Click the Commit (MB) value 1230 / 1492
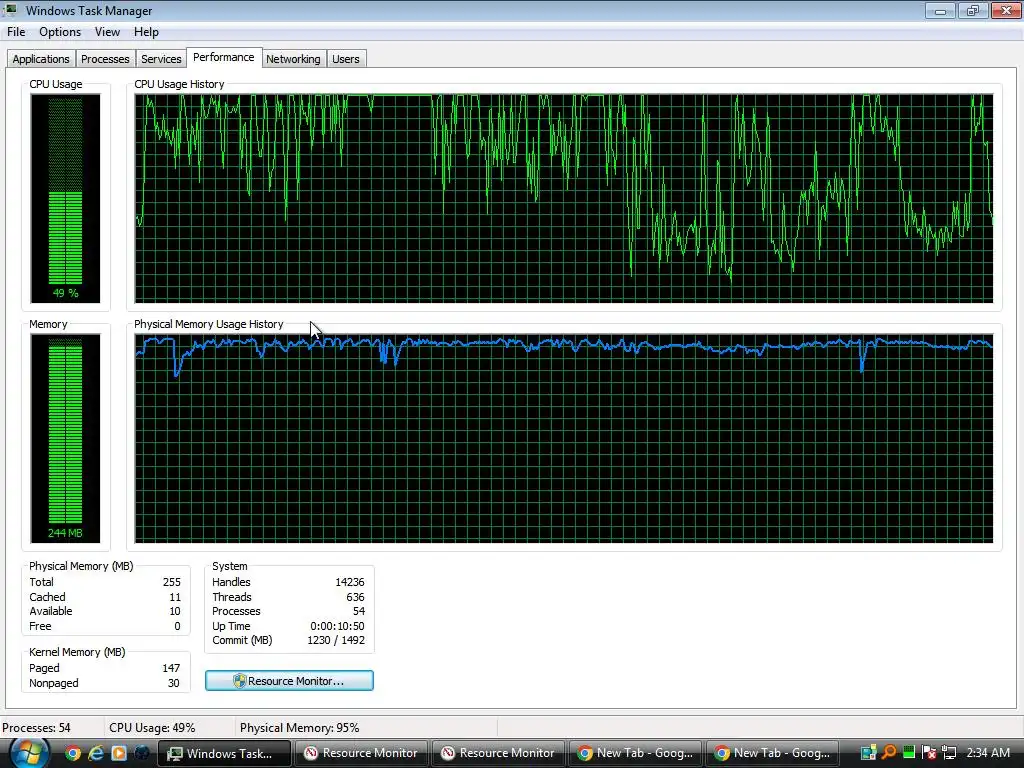Image resolution: width=1024 pixels, height=768 pixels. tap(336, 641)
